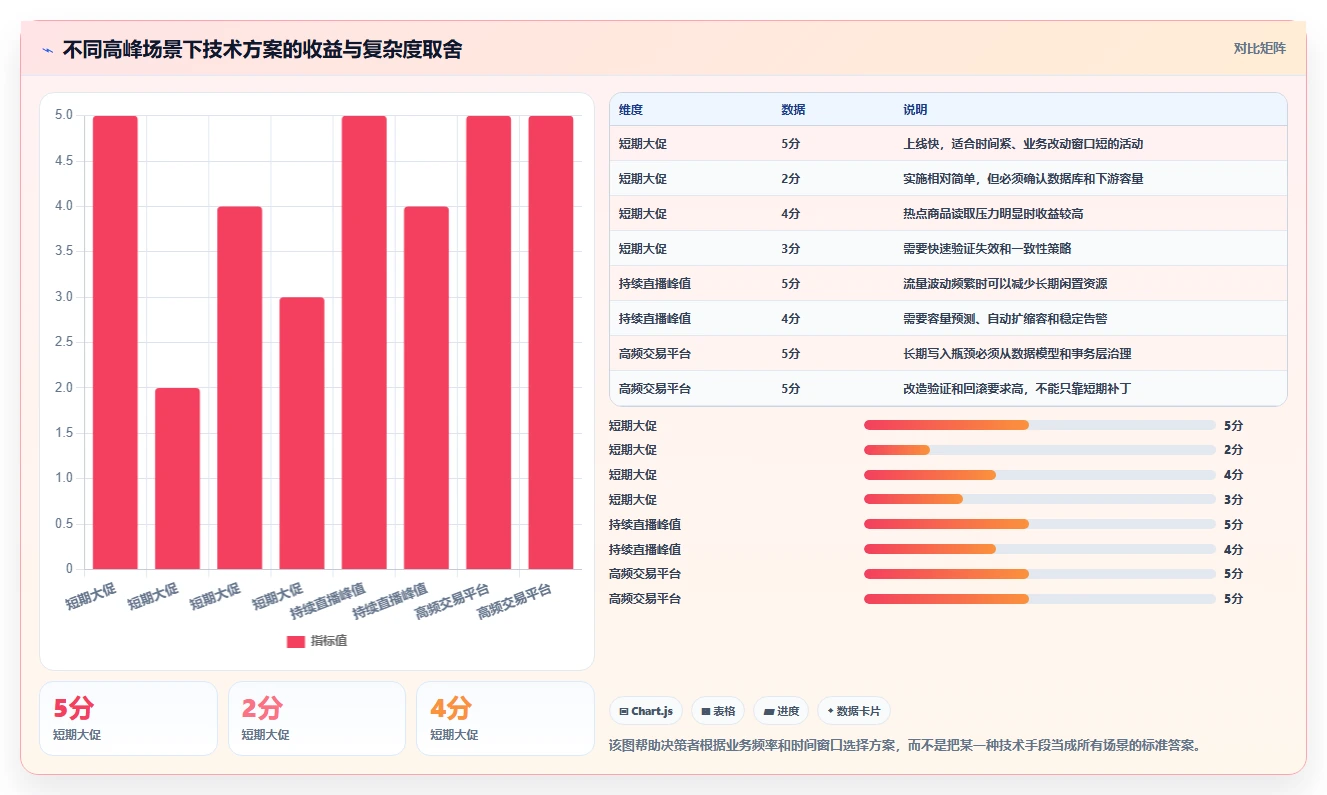The height and width of the screenshot is (795, 1327).
Task: Select table row 需要快速验证失效和一致性策略
Action: [948, 249]
